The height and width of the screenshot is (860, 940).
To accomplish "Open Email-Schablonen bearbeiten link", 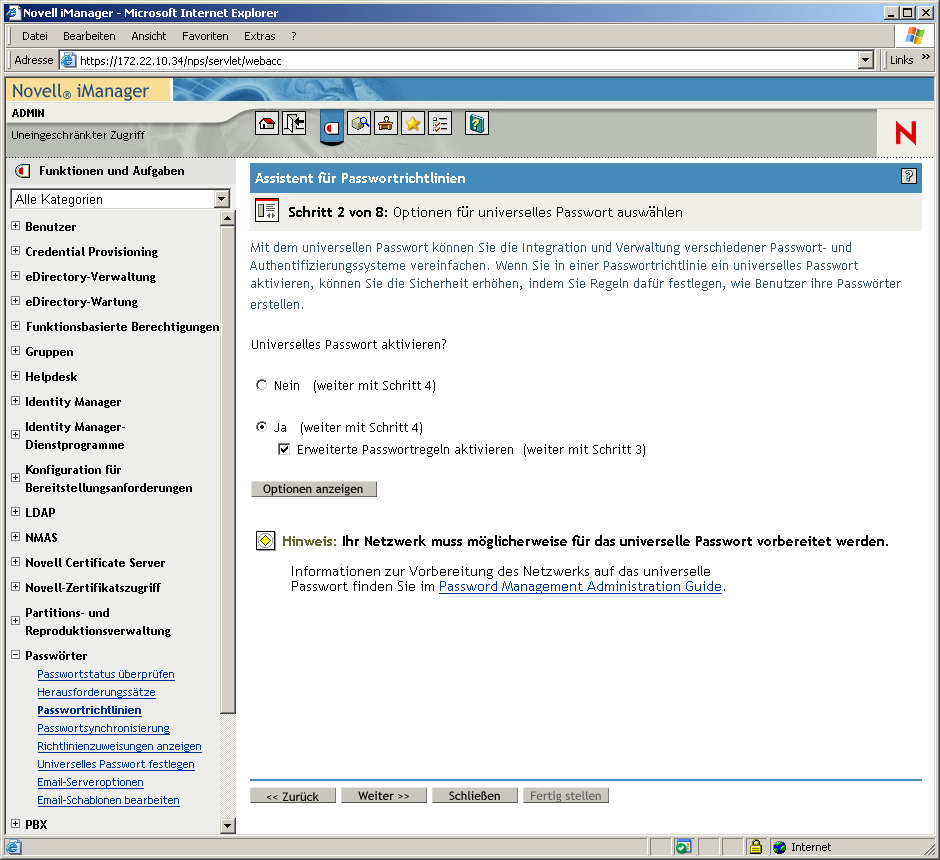I will 108,800.
